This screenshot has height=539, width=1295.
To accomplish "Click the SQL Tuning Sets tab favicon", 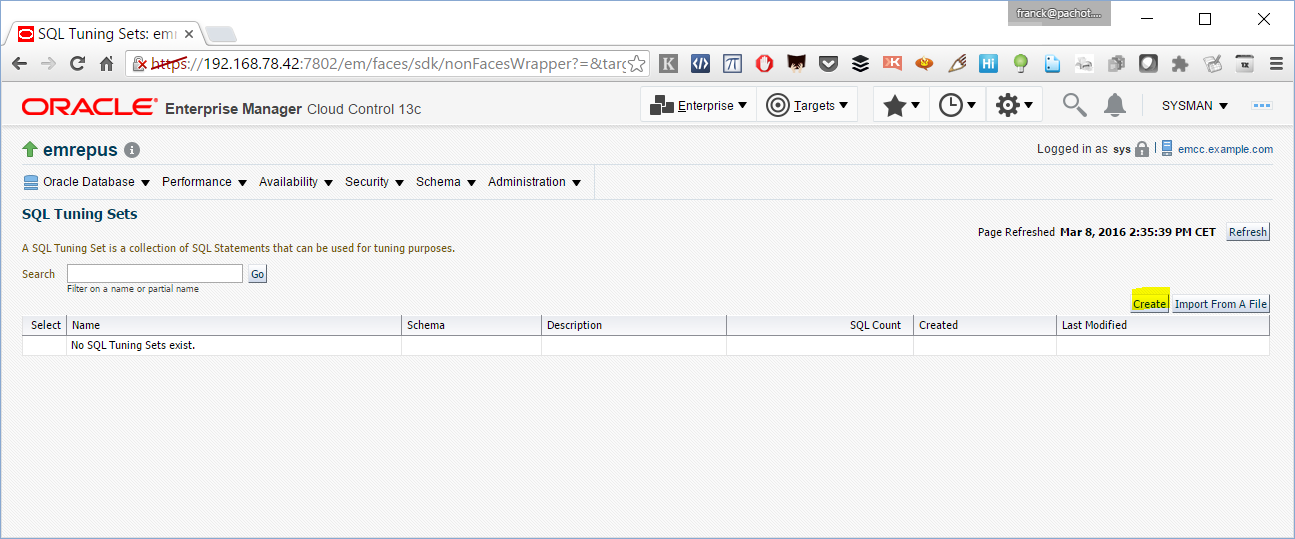I will [26, 33].
